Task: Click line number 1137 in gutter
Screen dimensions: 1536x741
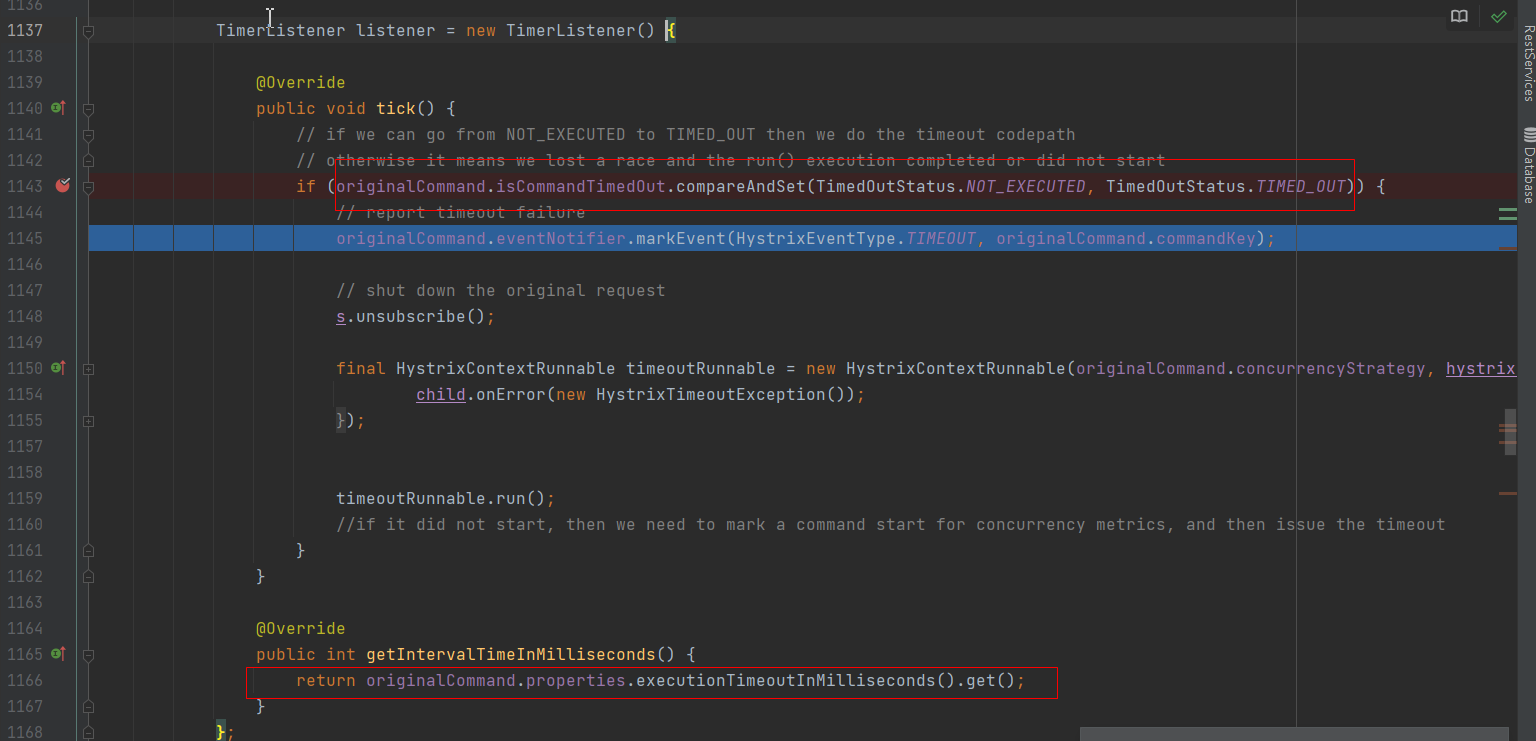Action: point(26,30)
